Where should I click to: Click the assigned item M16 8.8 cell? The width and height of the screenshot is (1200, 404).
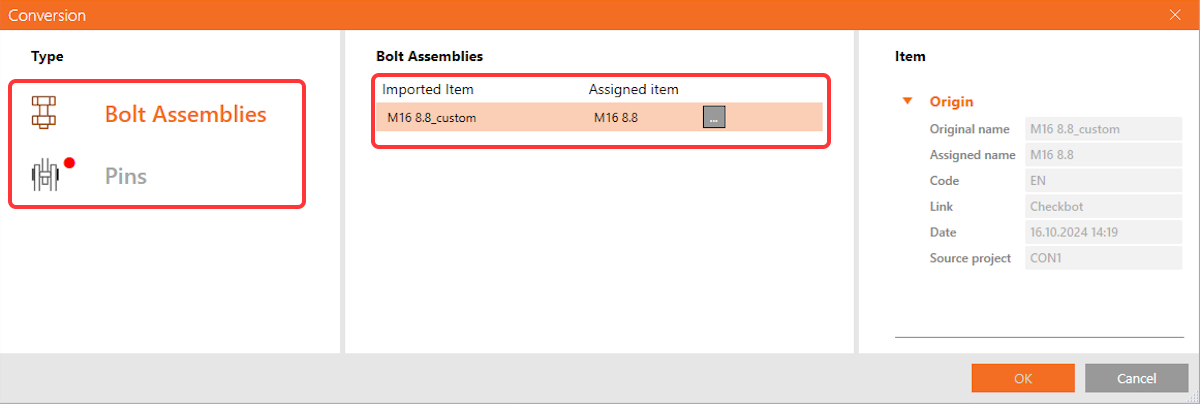(x=616, y=118)
